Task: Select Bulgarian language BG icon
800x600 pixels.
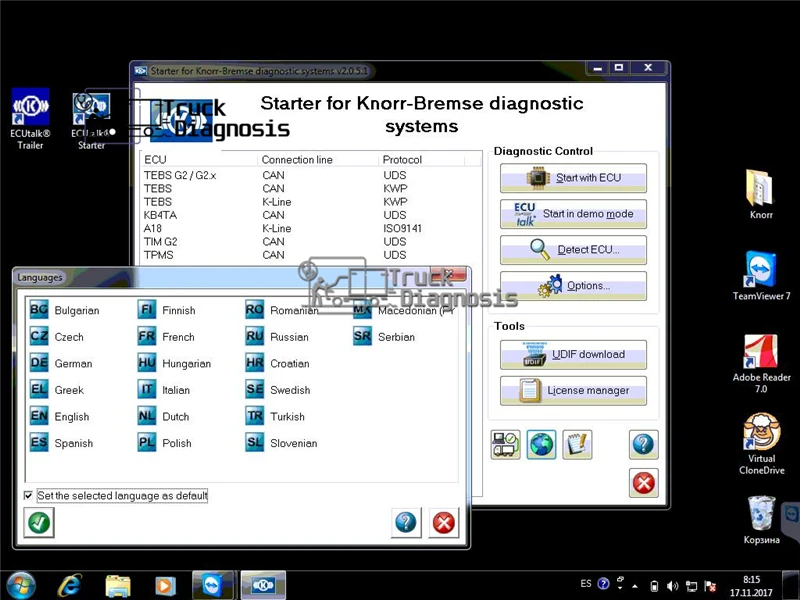Action: point(39,310)
